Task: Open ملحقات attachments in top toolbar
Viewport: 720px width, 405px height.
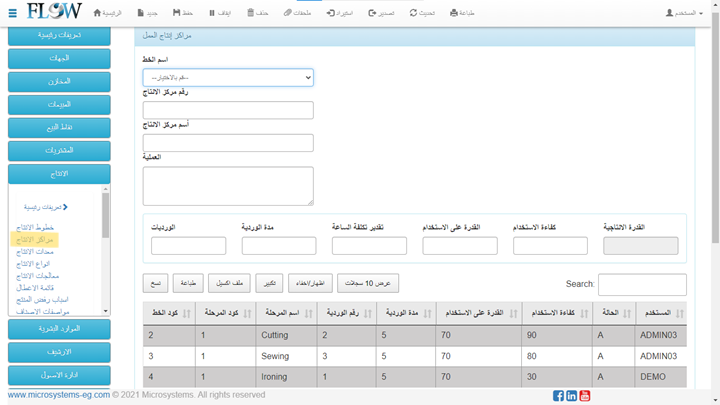Action: tap(297, 13)
